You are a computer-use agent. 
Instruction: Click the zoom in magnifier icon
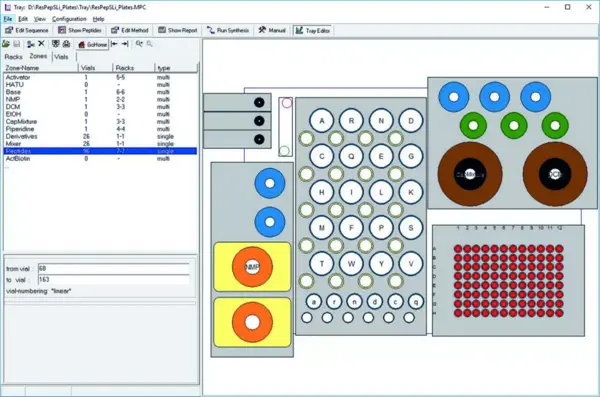(x=139, y=44)
